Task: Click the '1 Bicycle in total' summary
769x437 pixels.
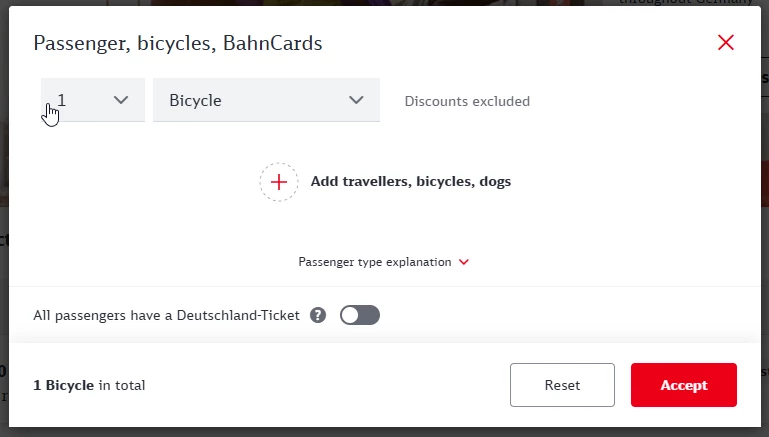Action: [89, 385]
